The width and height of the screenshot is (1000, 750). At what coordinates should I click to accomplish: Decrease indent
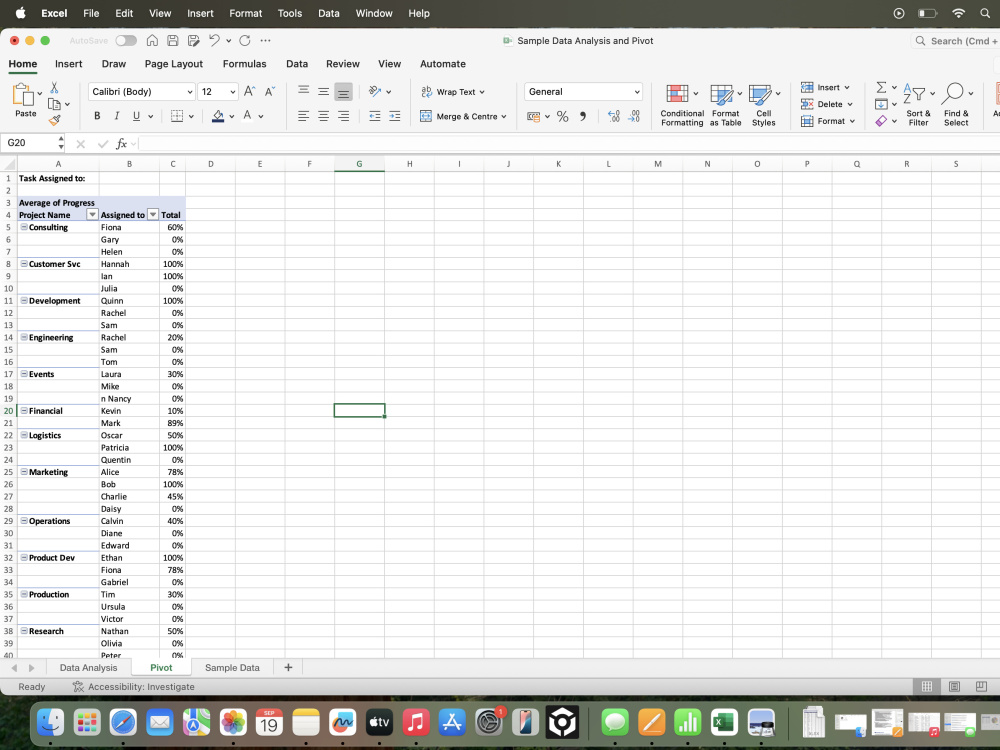[374, 116]
